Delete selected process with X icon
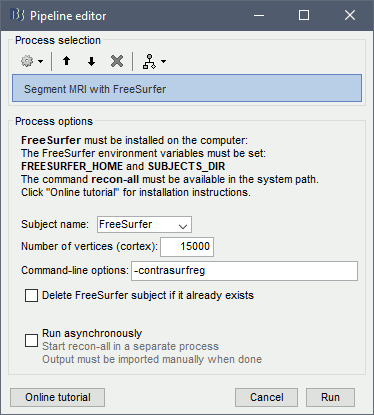Image resolution: width=374 pixels, height=415 pixels. tap(117, 61)
